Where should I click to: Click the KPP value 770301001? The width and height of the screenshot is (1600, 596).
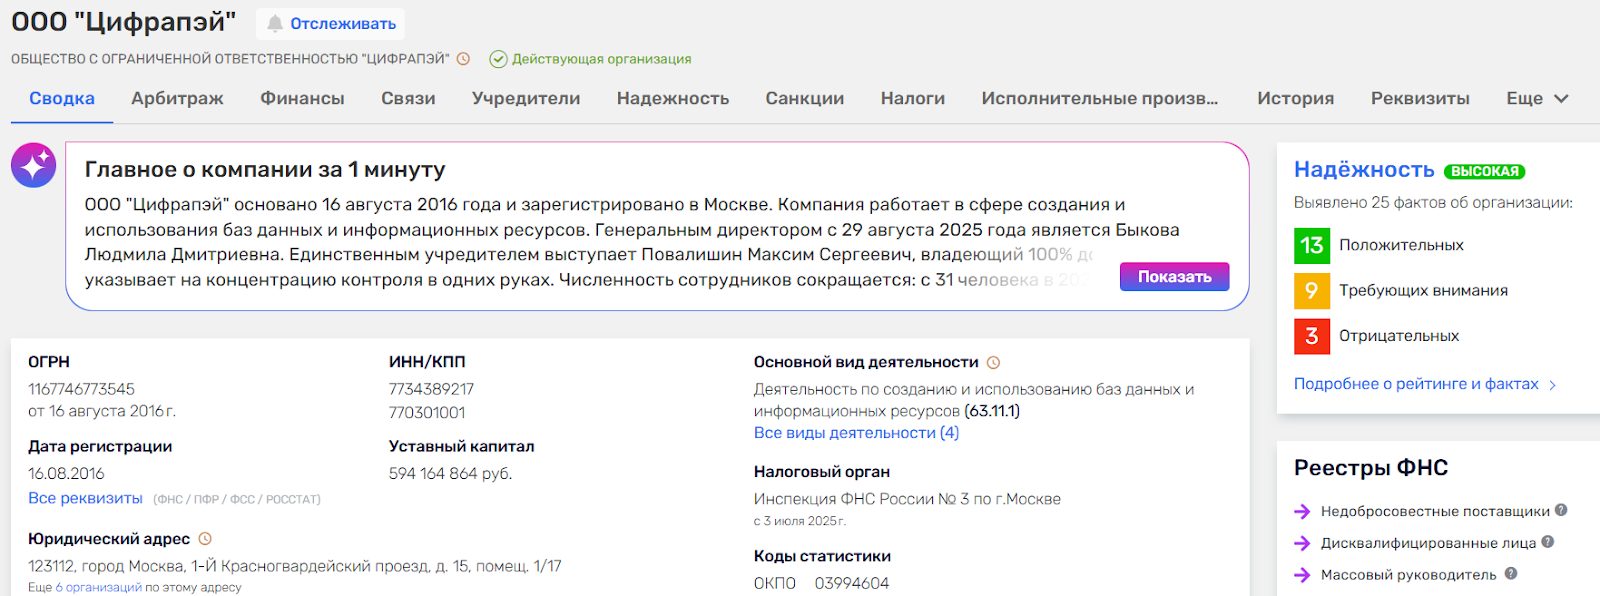coord(427,412)
